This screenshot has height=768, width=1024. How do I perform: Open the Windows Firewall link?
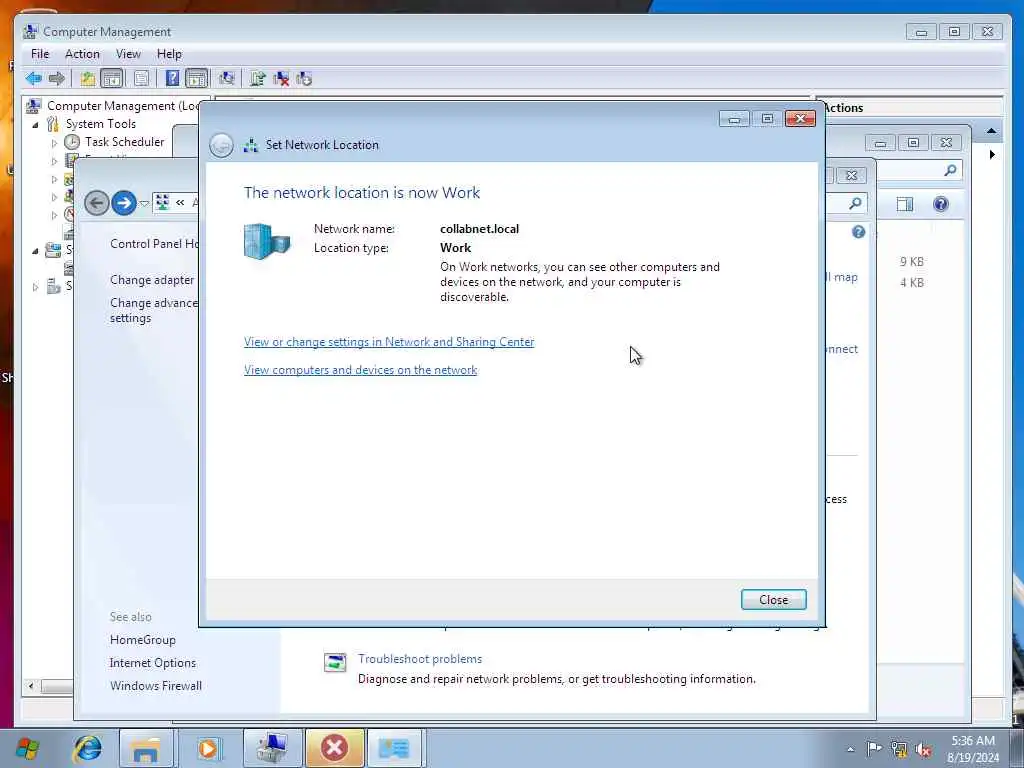pos(155,686)
